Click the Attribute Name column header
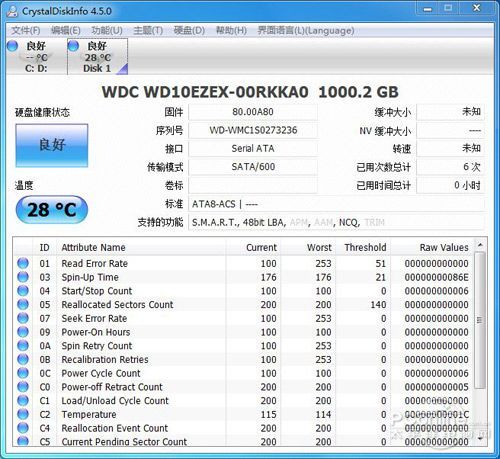 (x=142, y=248)
